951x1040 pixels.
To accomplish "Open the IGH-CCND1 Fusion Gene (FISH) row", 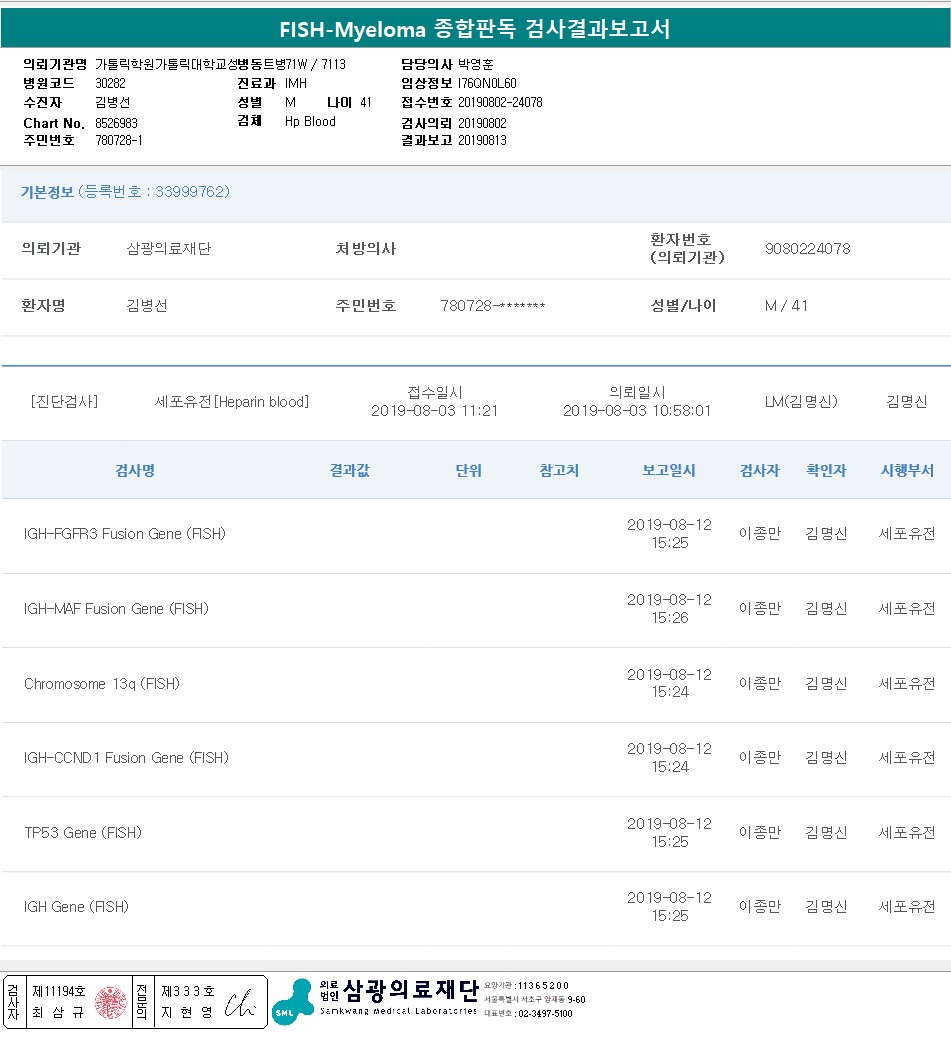I will click(x=126, y=758).
